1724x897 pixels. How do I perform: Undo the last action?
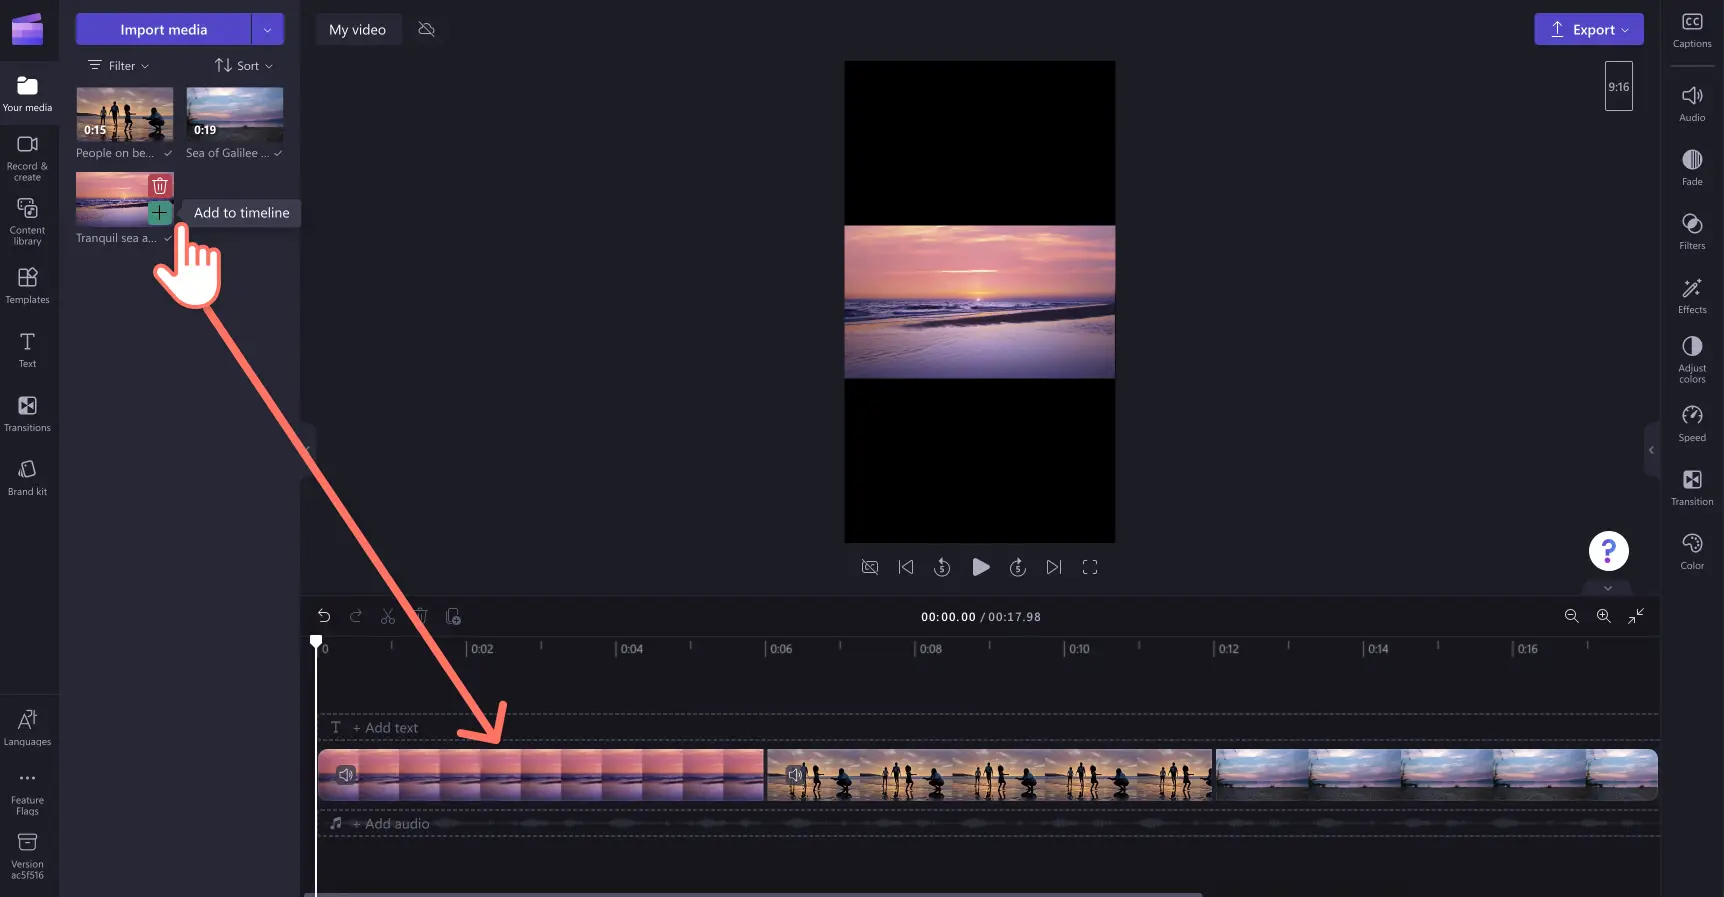point(324,616)
